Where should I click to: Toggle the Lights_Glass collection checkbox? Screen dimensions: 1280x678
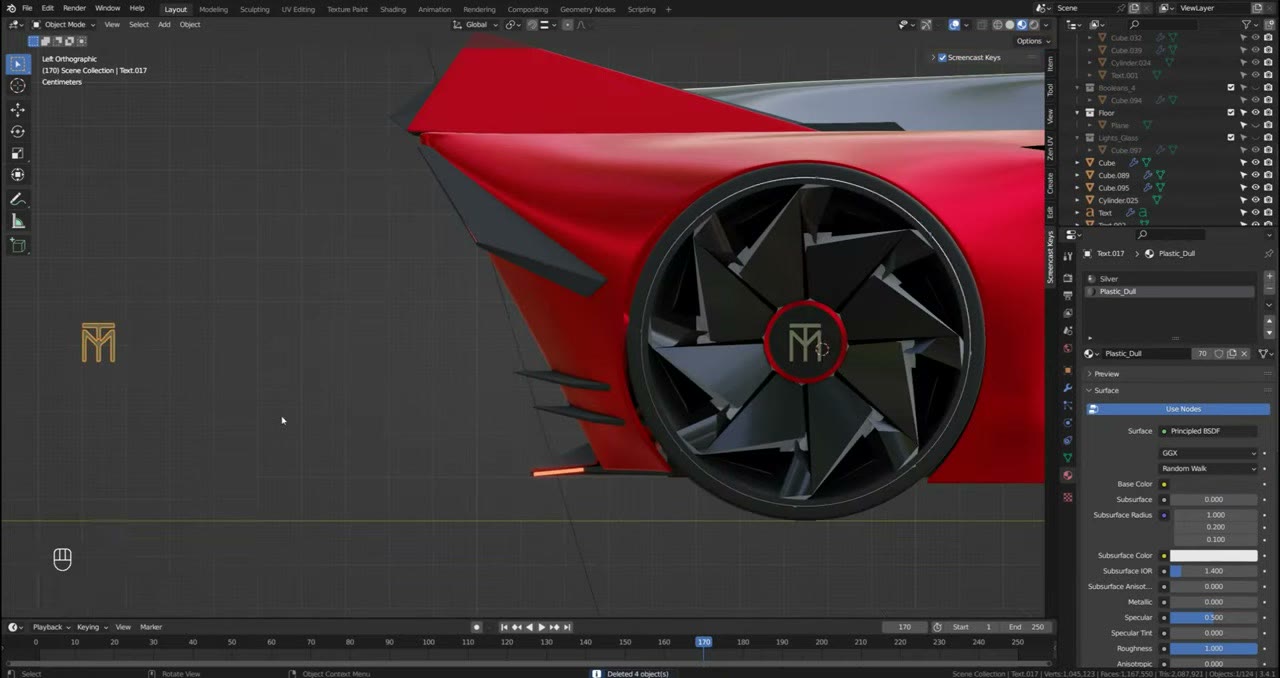click(1231, 137)
